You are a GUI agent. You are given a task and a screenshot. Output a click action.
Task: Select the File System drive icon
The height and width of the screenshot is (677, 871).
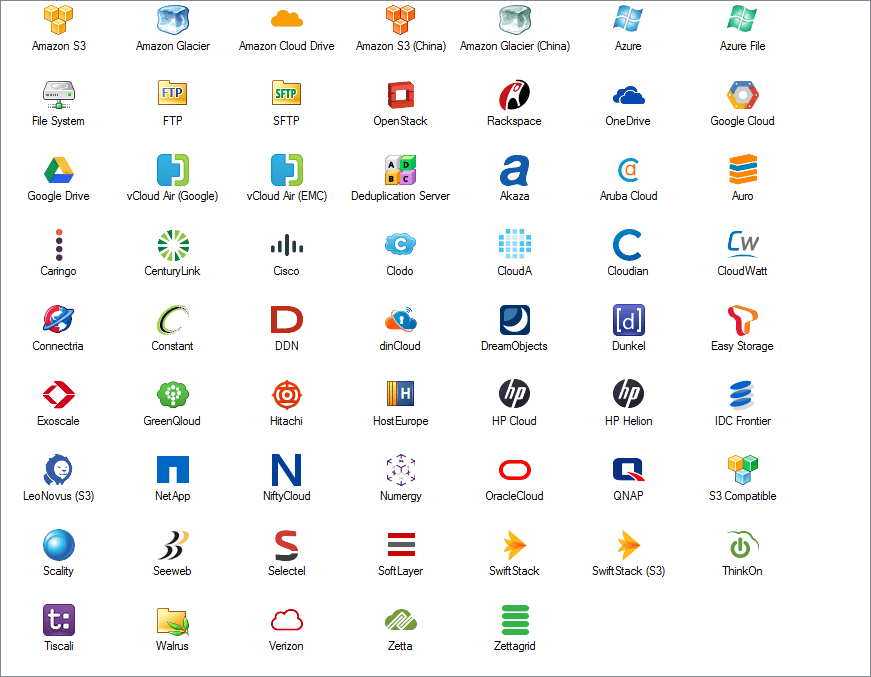point(58,94)
